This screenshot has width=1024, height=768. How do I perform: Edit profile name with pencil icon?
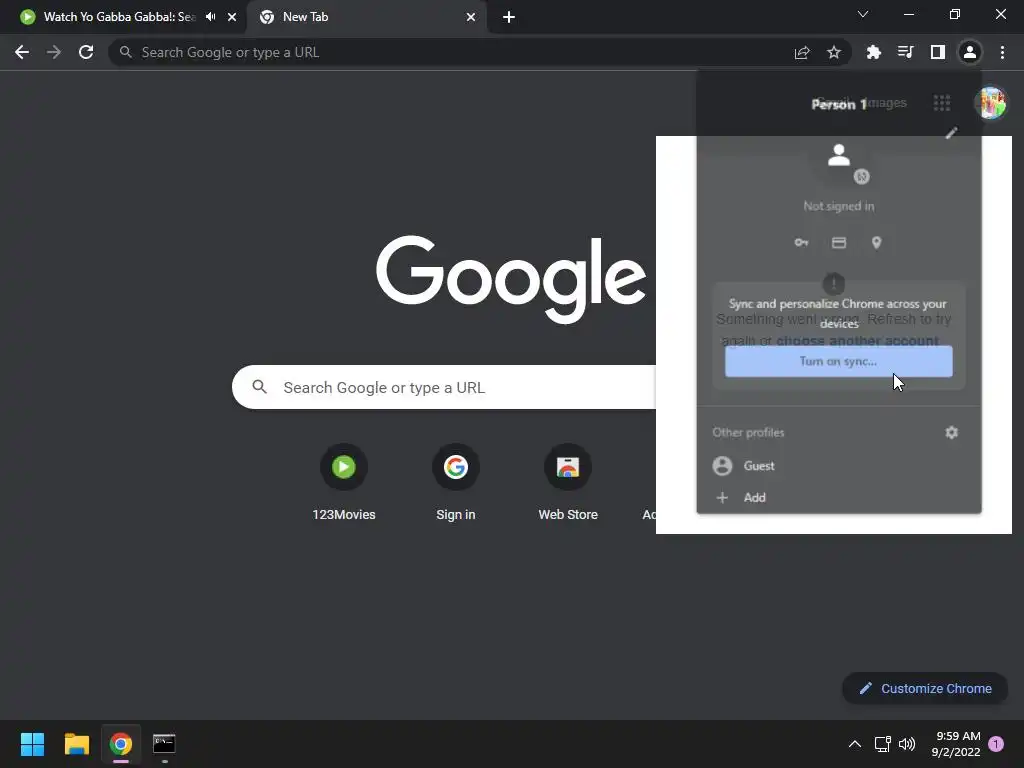(x=952, y=133)
